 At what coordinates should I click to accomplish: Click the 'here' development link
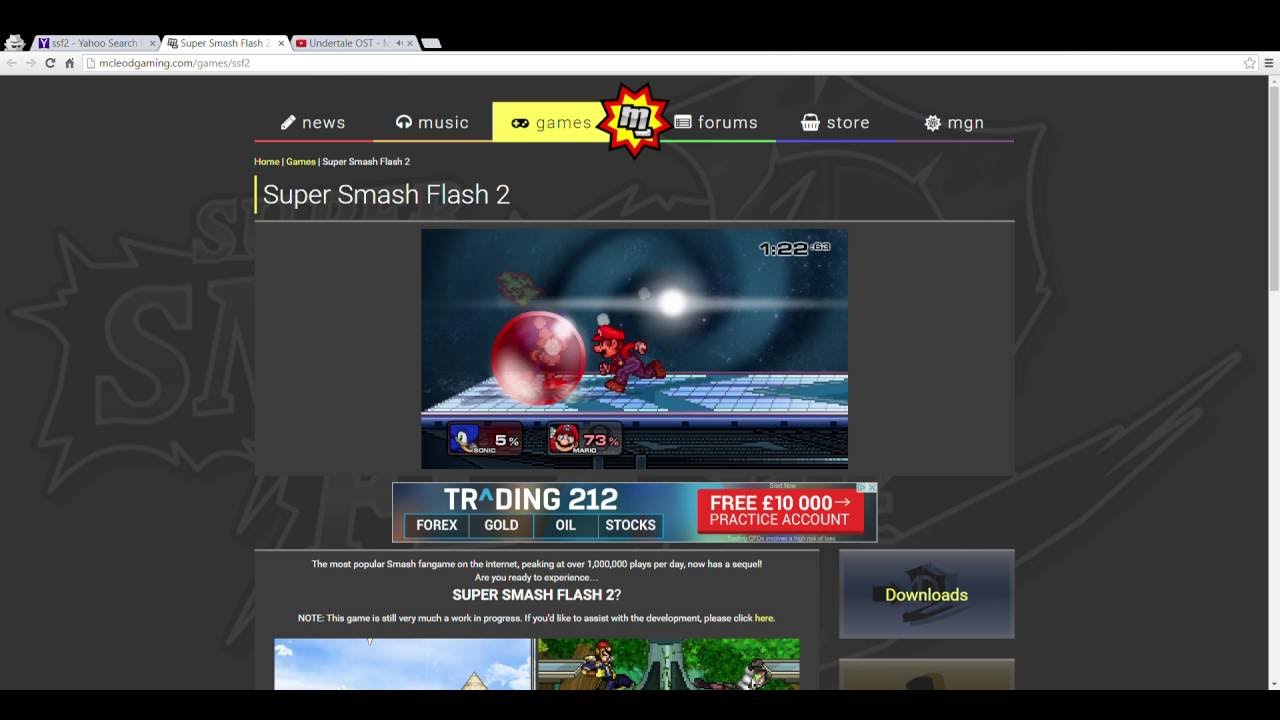pyautogui.click(x=764, y=618)
